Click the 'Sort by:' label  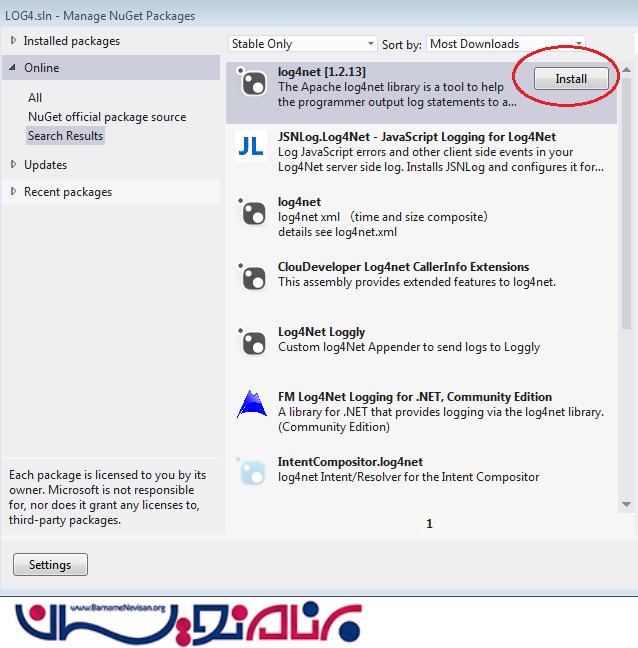pyautogui.click(x=401, y=45)
